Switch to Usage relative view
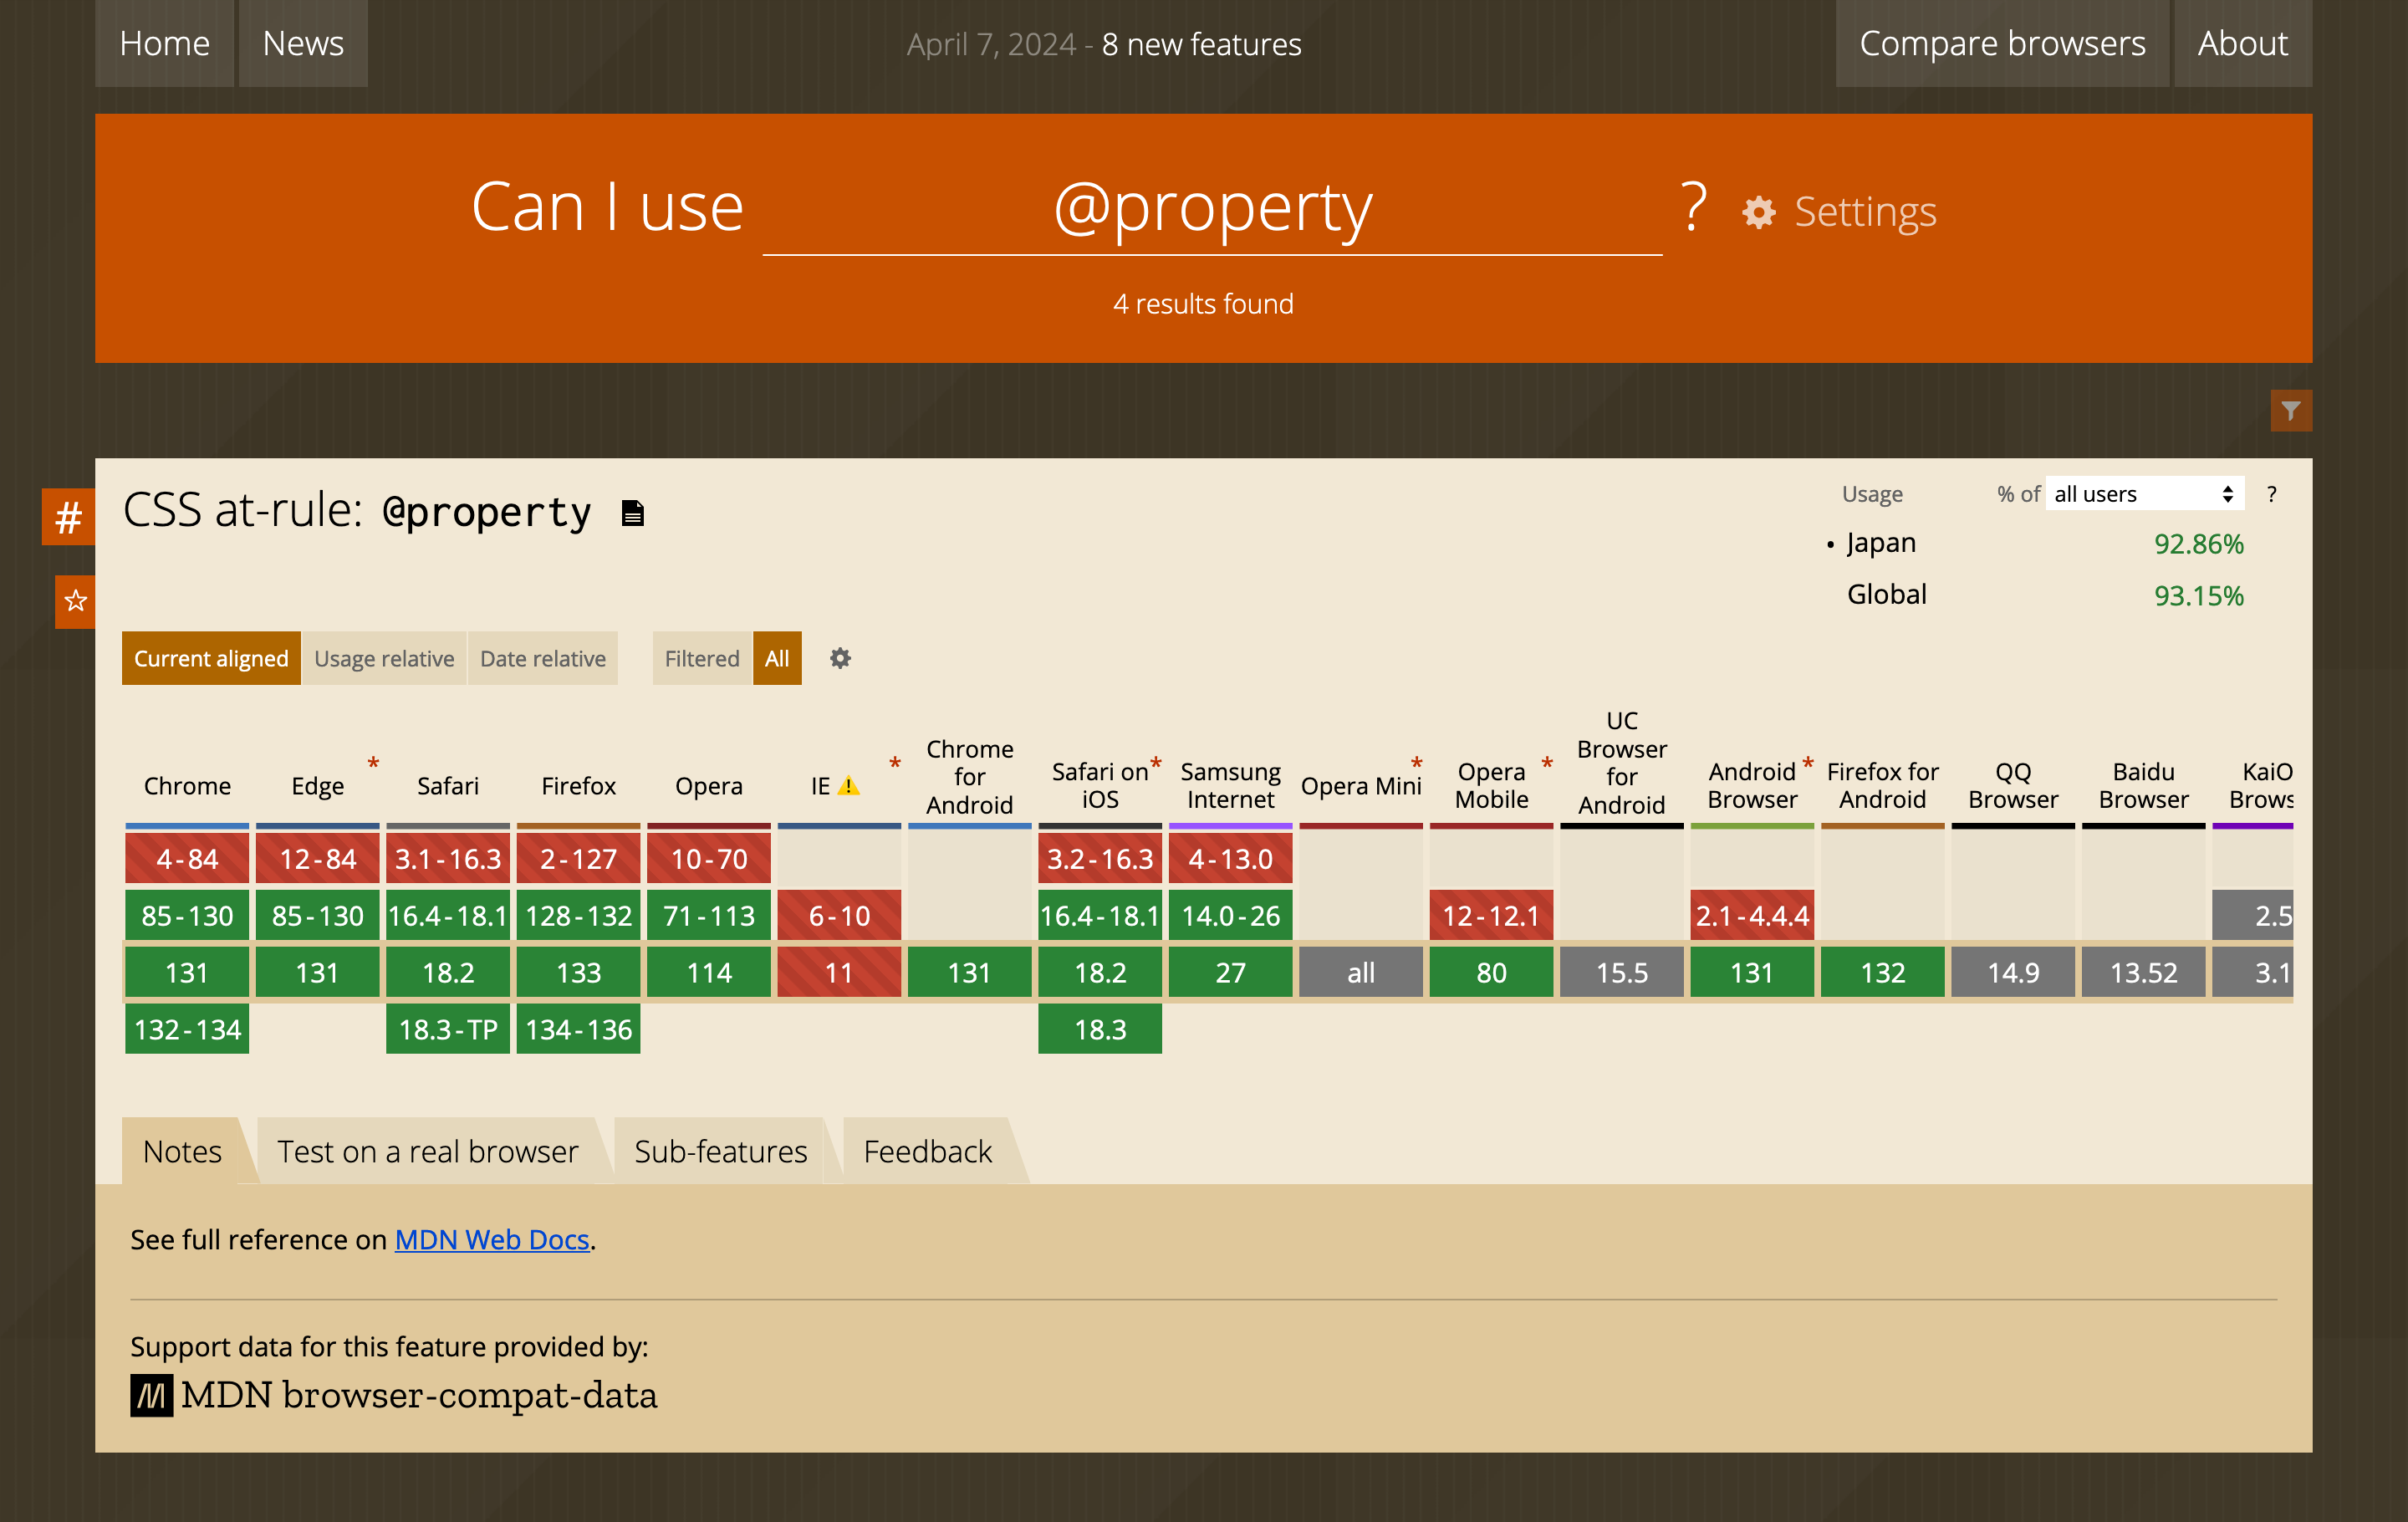Image resolution: width=2408 pixels, height=1522 pixels. coord(384,658)
